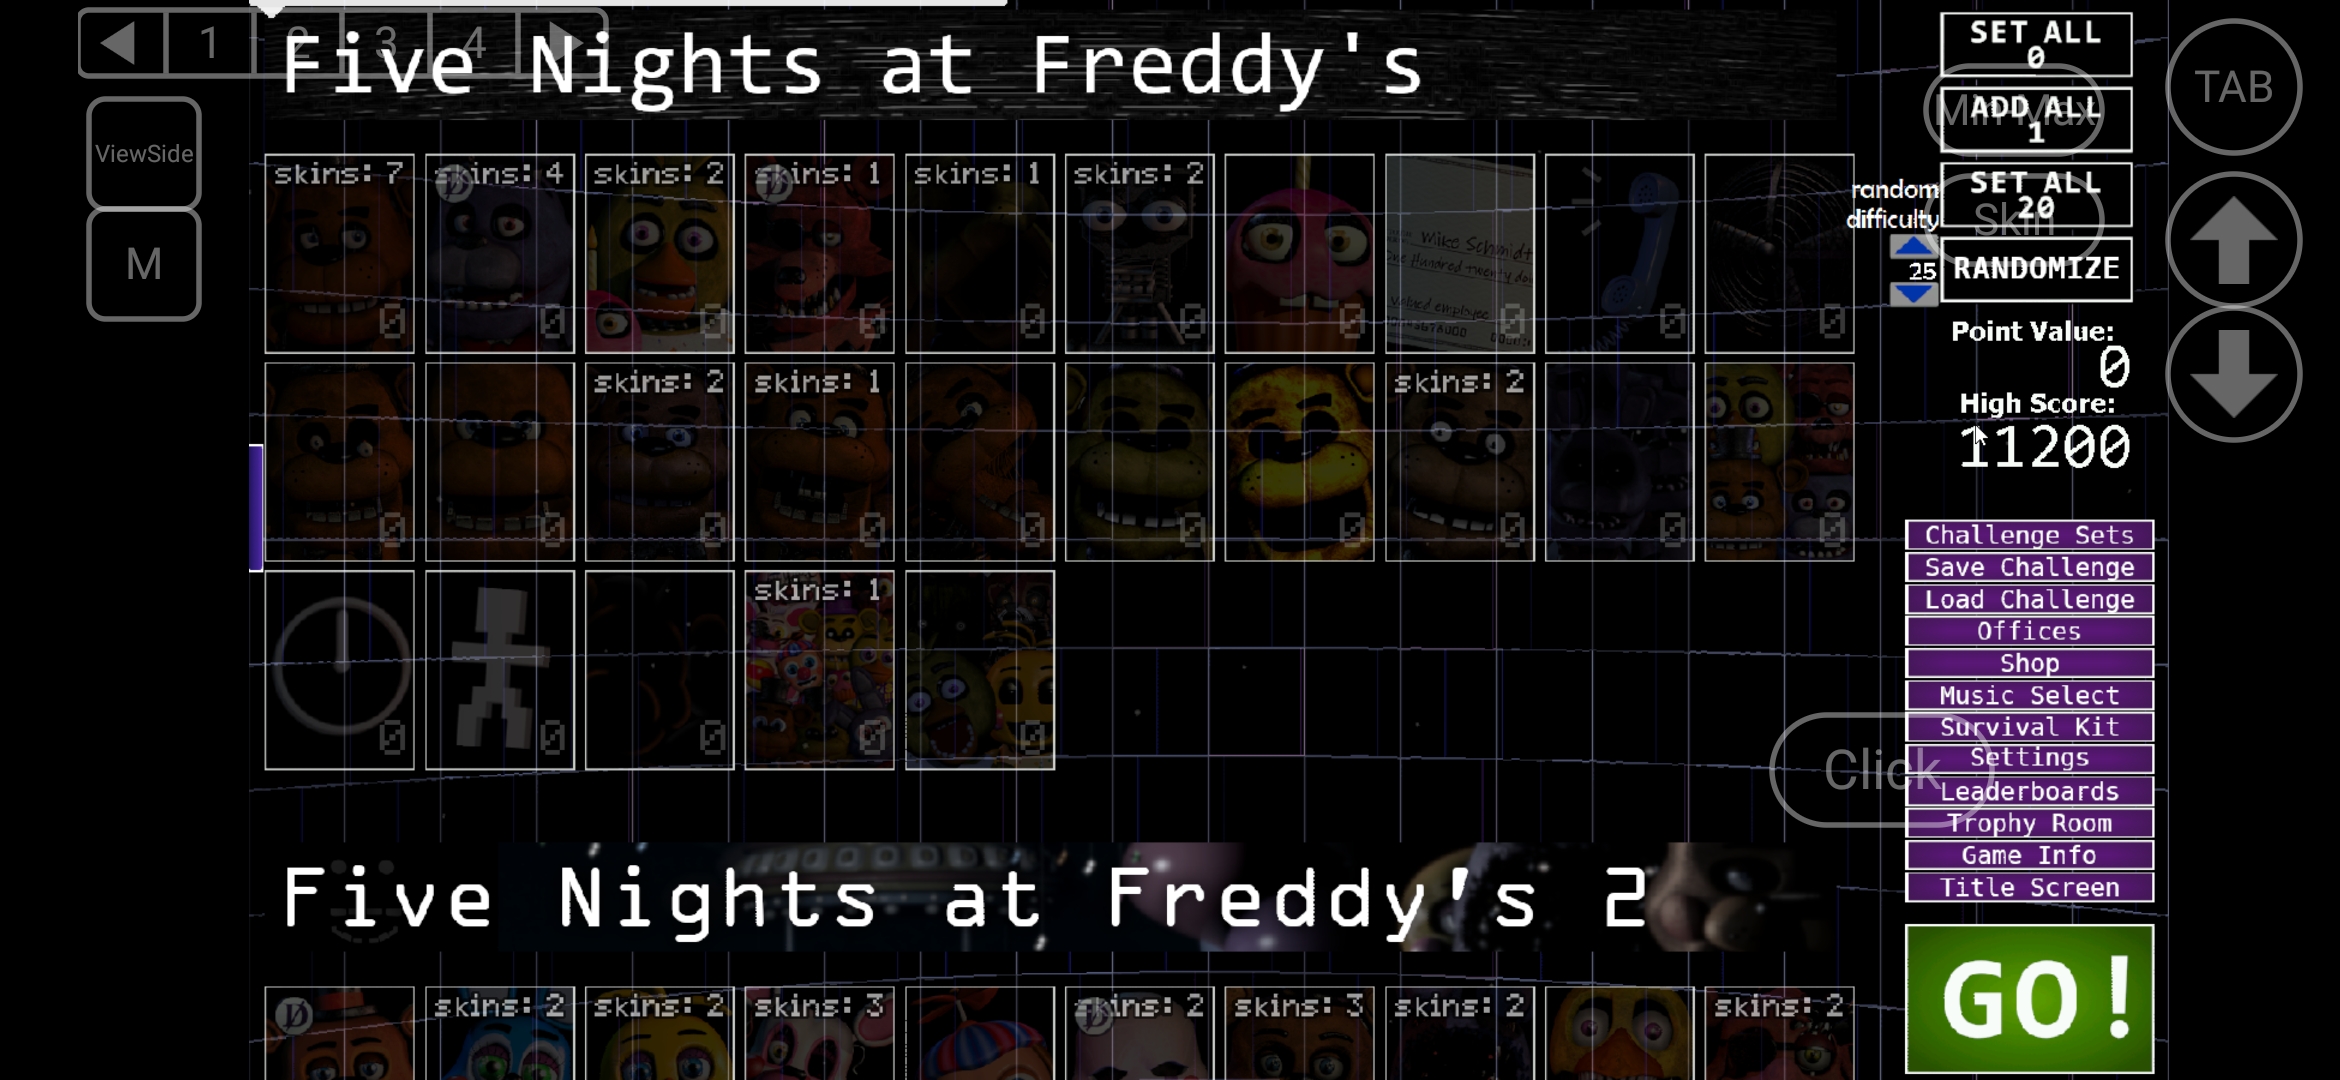Select the Trophy Room option

tap(2030, 822)
